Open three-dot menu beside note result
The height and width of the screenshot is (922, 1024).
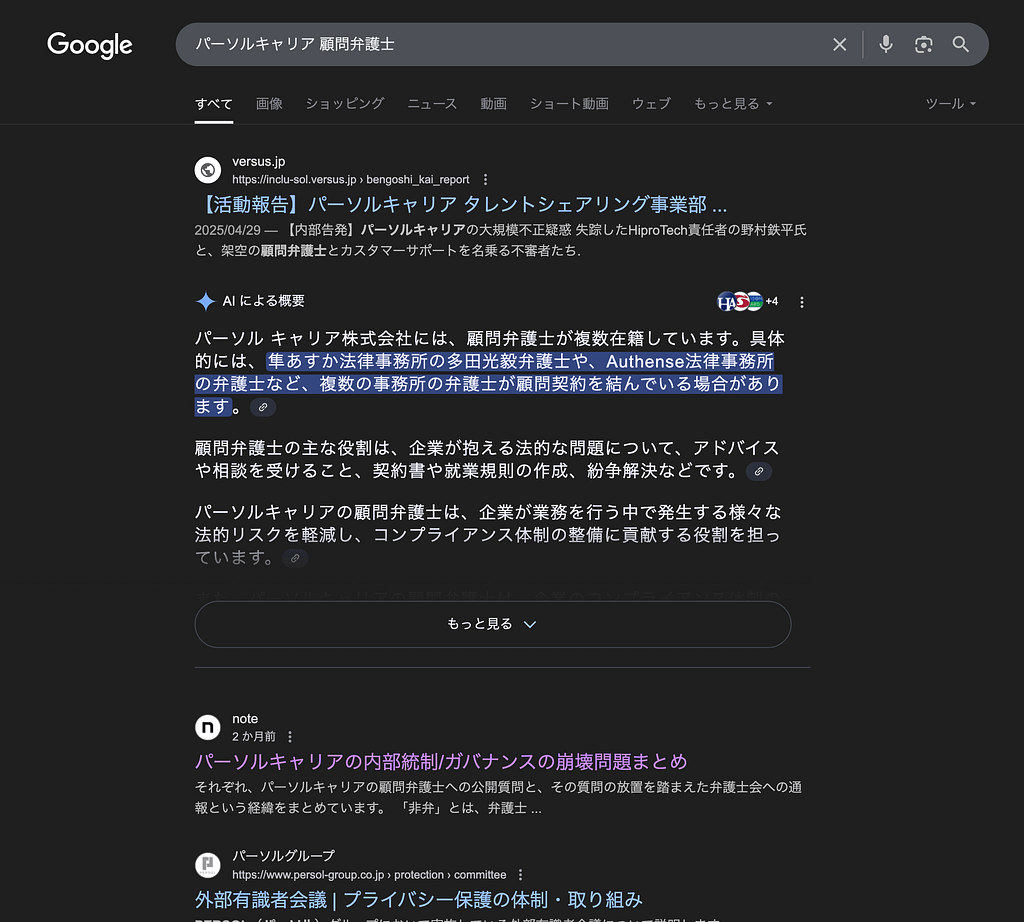point(290,737)
